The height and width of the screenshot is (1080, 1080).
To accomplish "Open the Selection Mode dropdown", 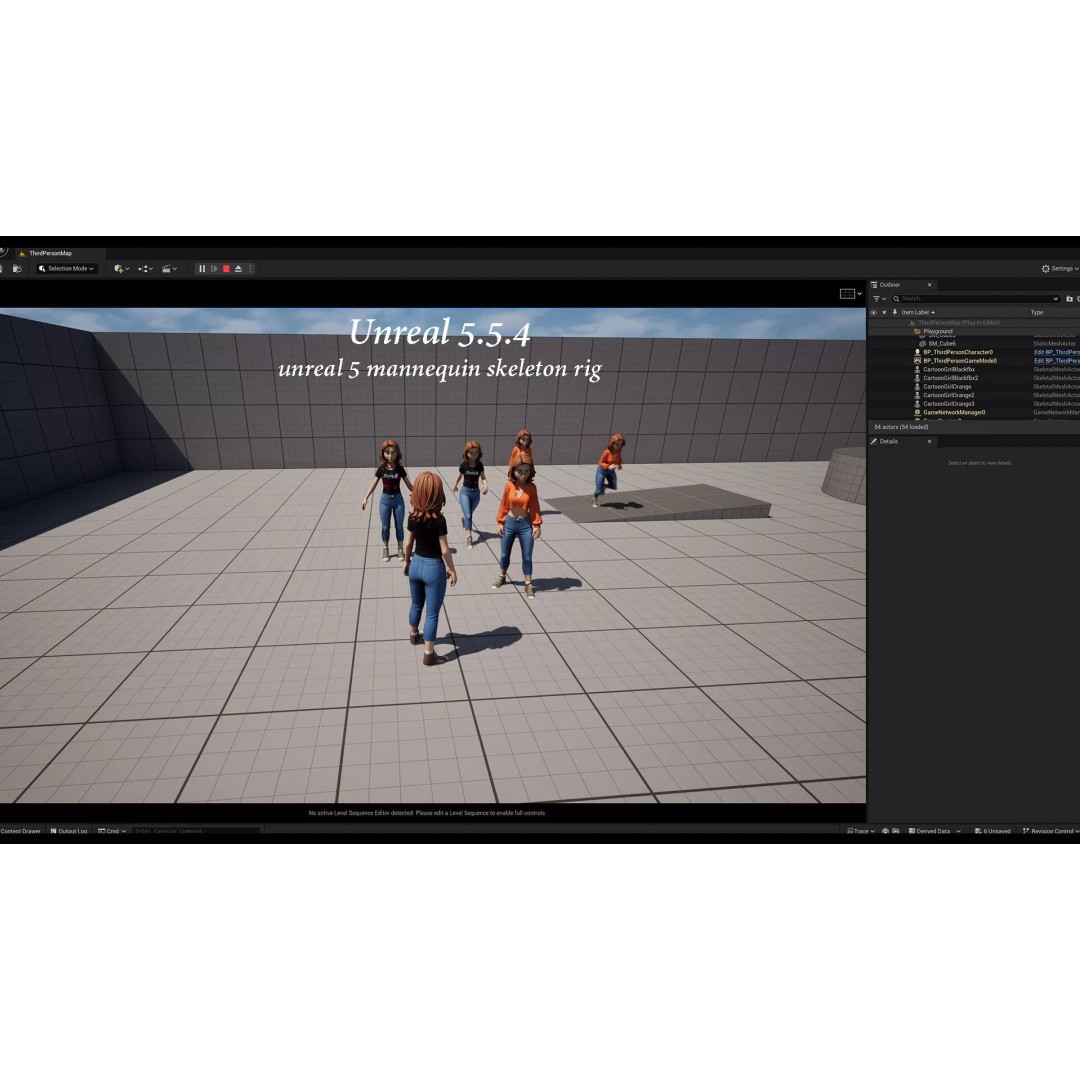I will 66,269.
